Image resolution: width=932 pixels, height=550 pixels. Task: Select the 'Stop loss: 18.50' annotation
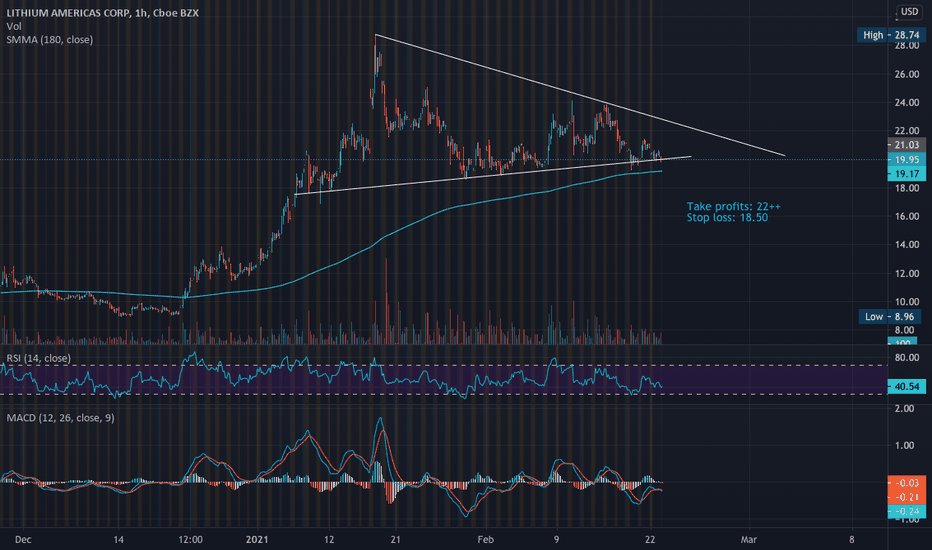pyautogui.click(x=727, y=218)
